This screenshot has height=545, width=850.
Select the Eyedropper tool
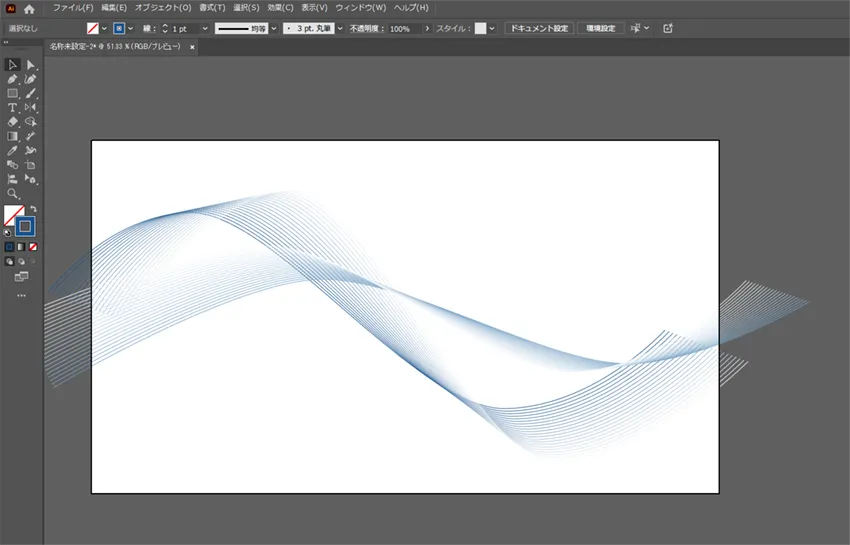click(12, 150)
